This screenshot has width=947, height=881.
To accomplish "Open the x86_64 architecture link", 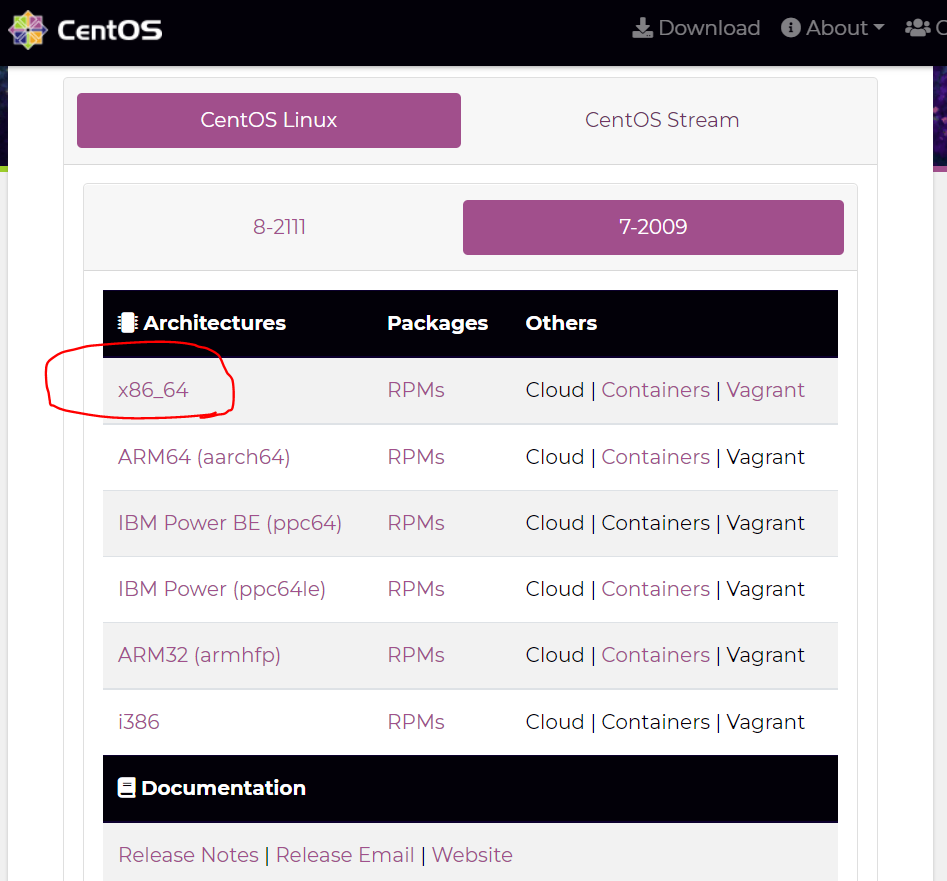I will tap(153, 390).
